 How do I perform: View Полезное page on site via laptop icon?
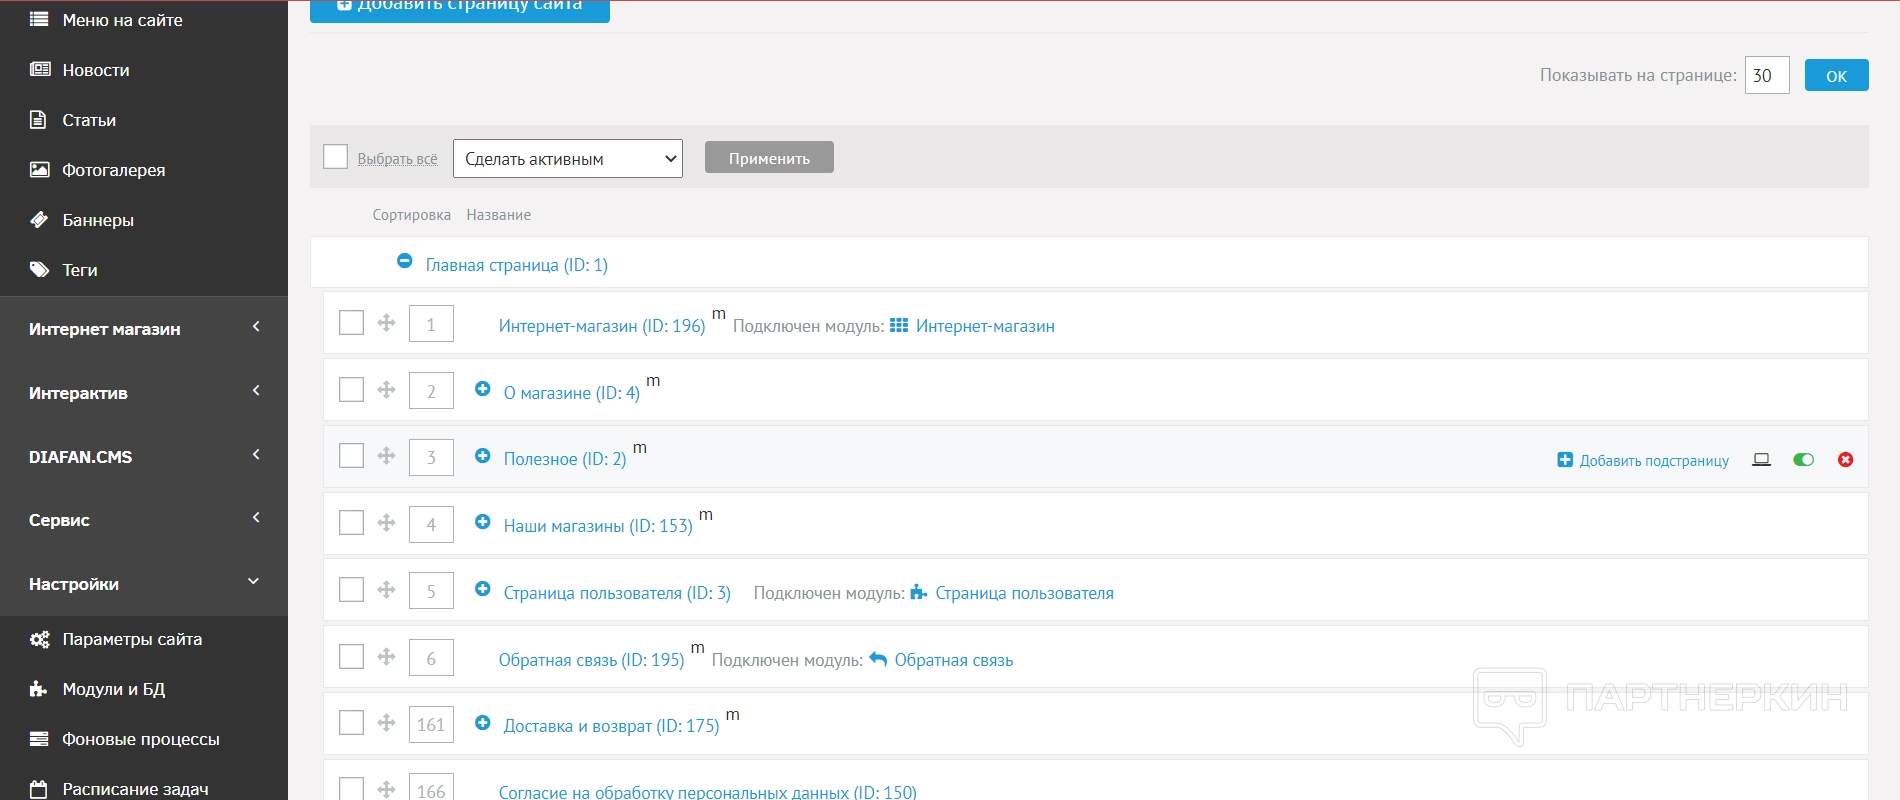[x=1762, y=460]
